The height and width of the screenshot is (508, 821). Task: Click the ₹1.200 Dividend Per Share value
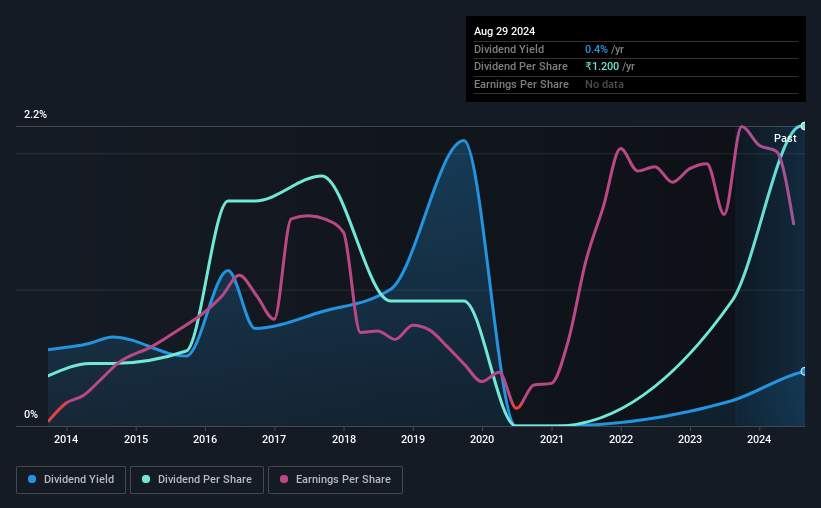(602, 67)
